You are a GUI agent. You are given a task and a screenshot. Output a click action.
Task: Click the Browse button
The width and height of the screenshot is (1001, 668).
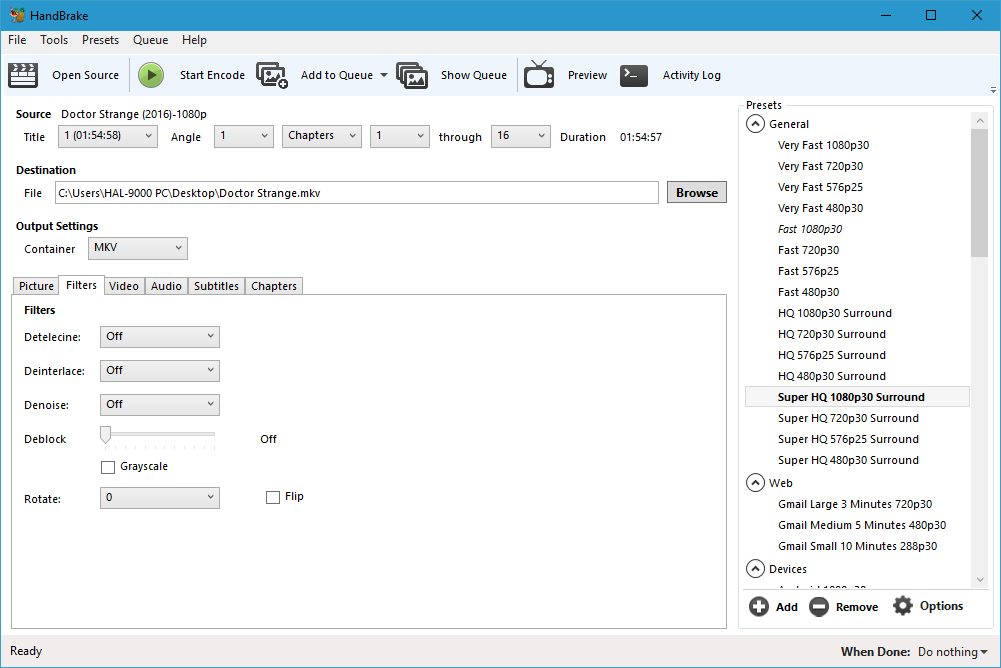click(x=696, y=193)
